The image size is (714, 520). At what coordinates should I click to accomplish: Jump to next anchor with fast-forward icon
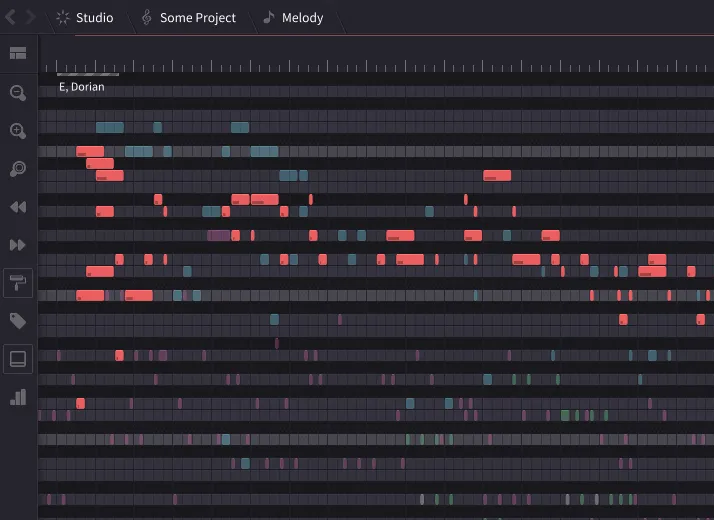point(18,245)
